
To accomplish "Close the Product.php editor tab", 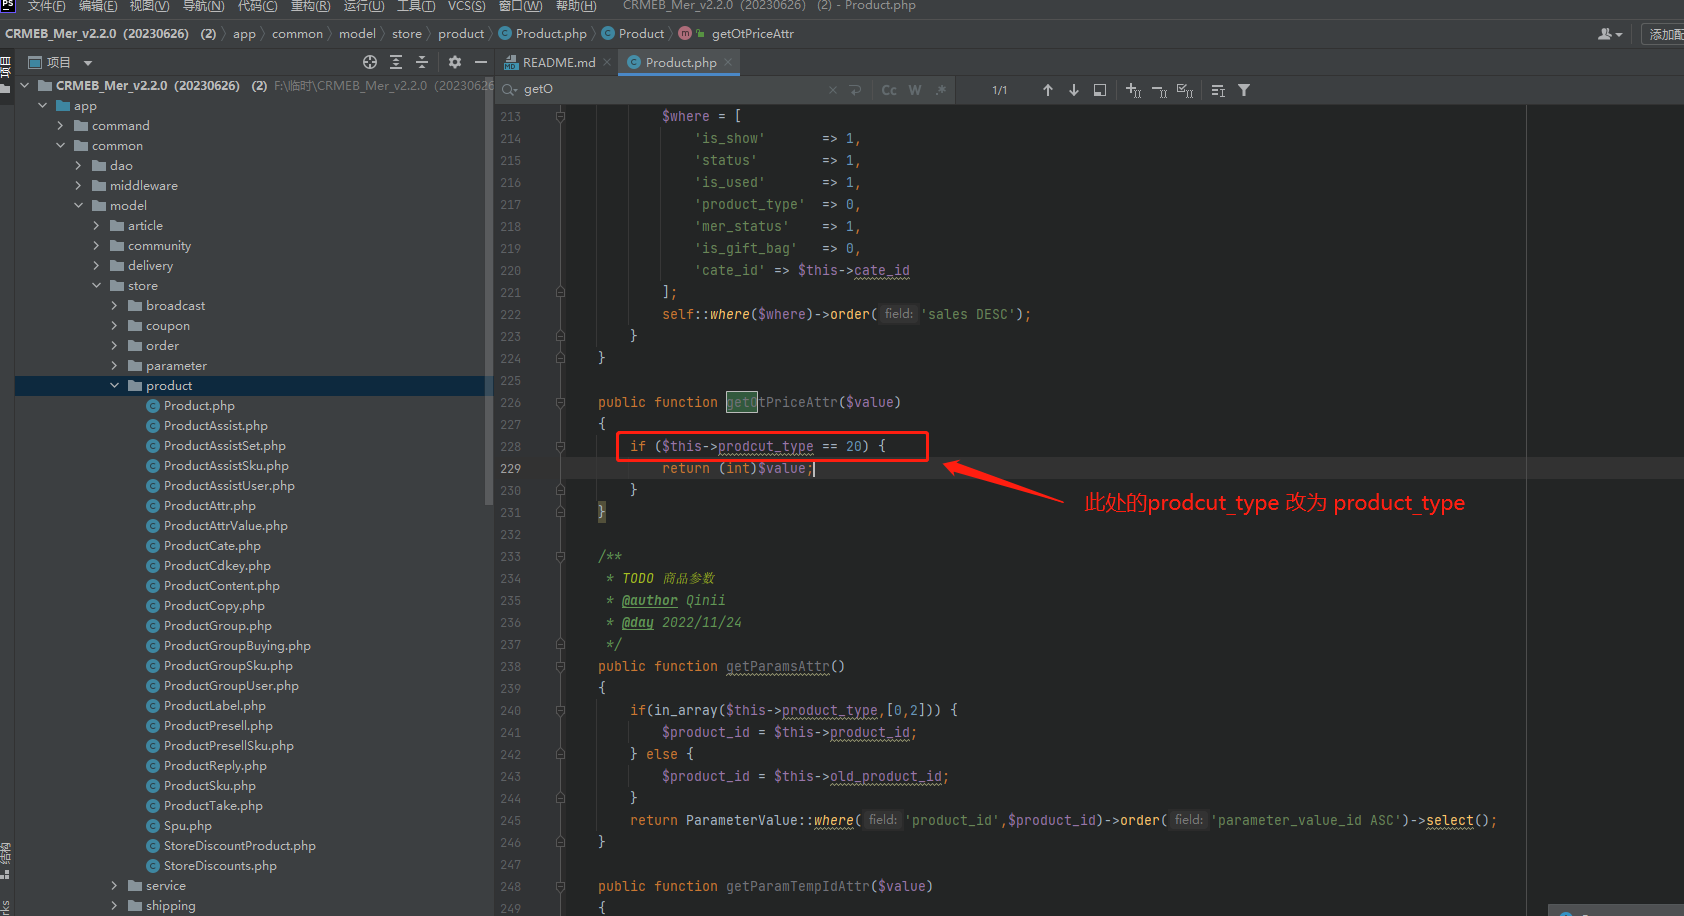I will (728, 62).
